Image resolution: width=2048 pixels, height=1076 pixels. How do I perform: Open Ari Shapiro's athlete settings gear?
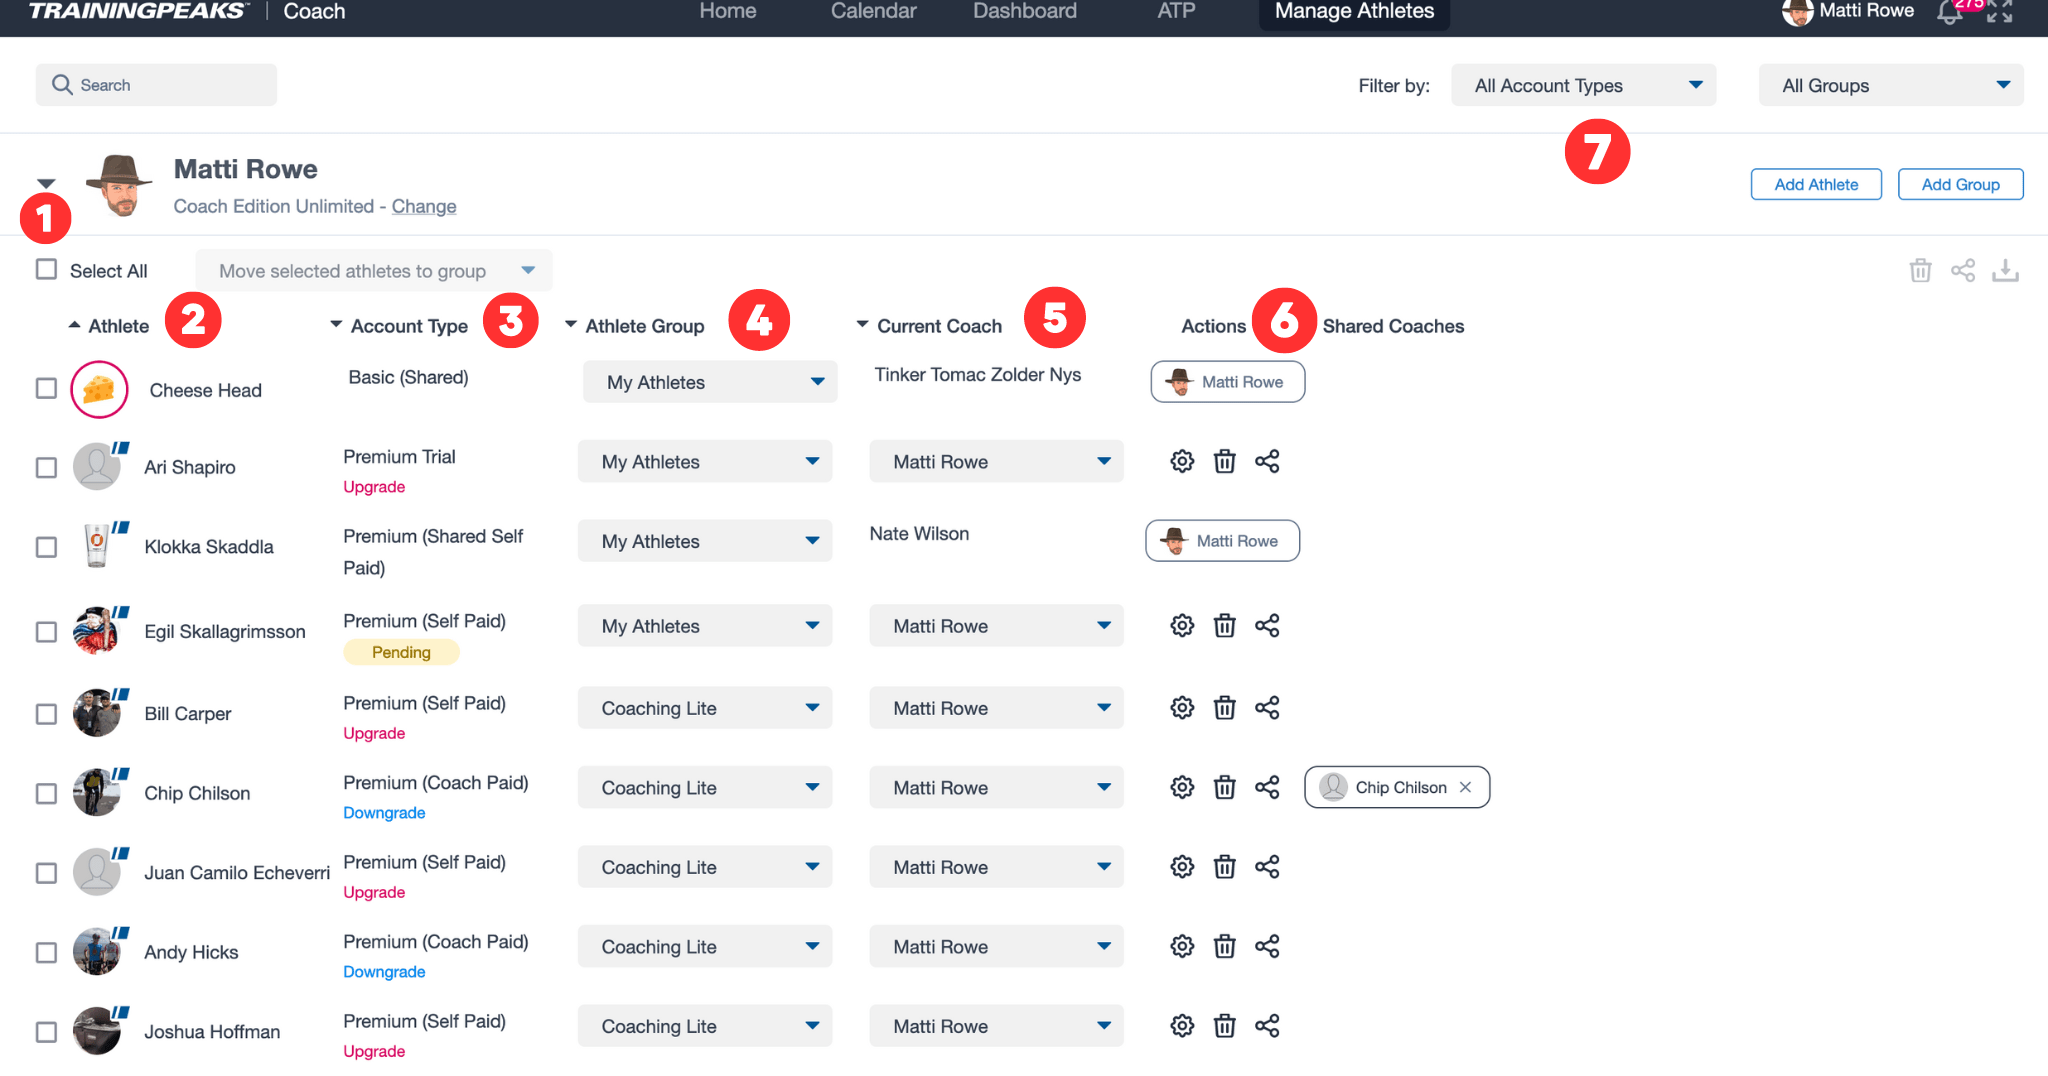(x=1181, y=461)
